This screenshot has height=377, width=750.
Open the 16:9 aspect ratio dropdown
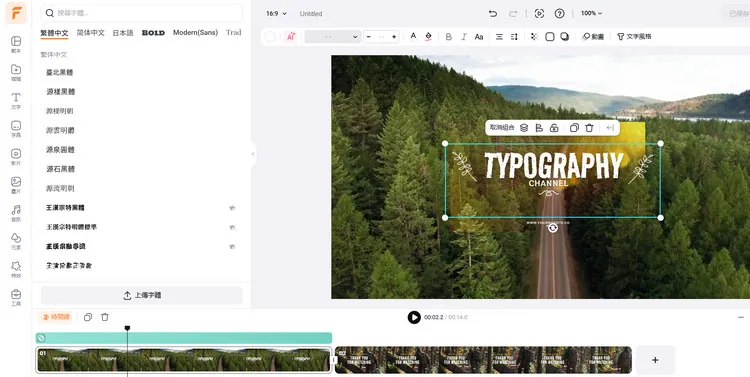[x=276, y=13]
